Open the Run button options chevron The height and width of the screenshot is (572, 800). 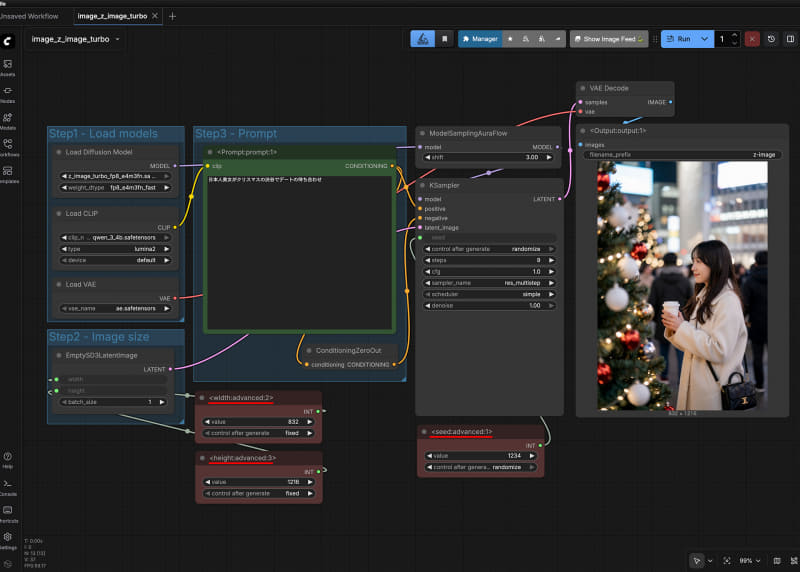pyautogui.click(x=705, y=39)
